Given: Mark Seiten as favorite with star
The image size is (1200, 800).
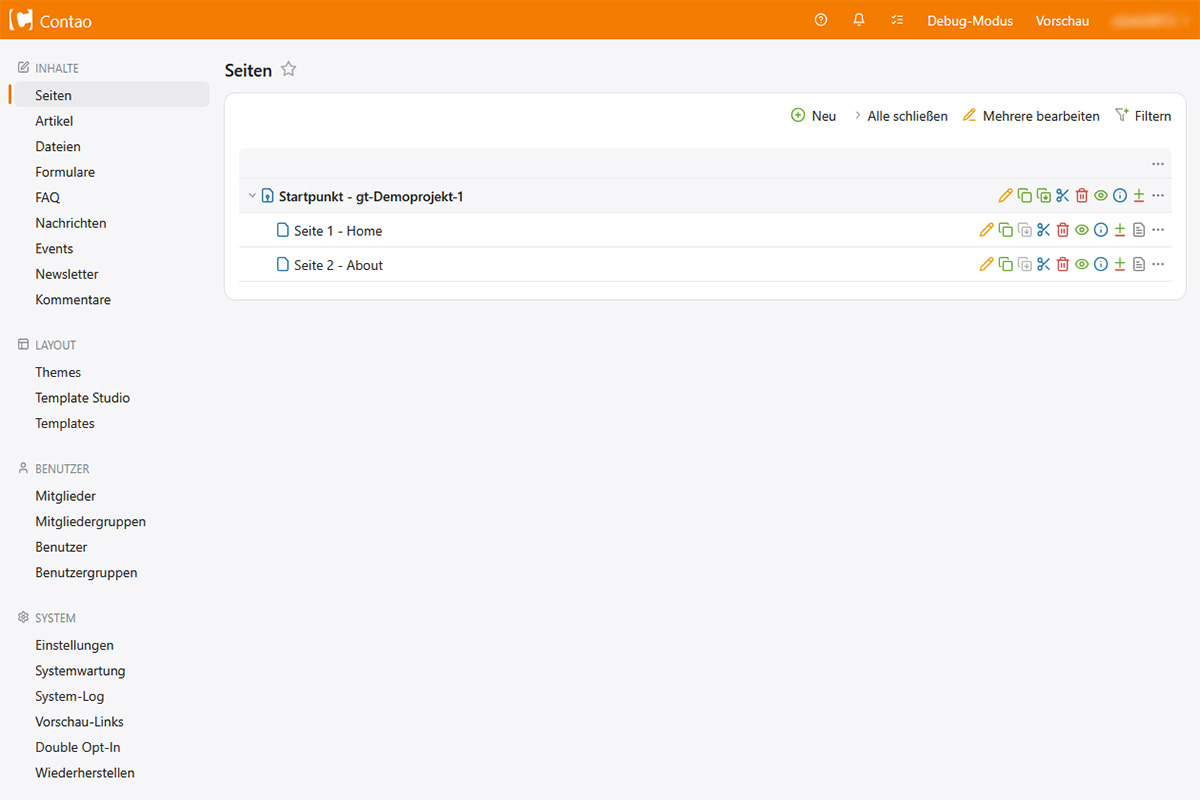Looking at the screenshot, I should [289, 69].
